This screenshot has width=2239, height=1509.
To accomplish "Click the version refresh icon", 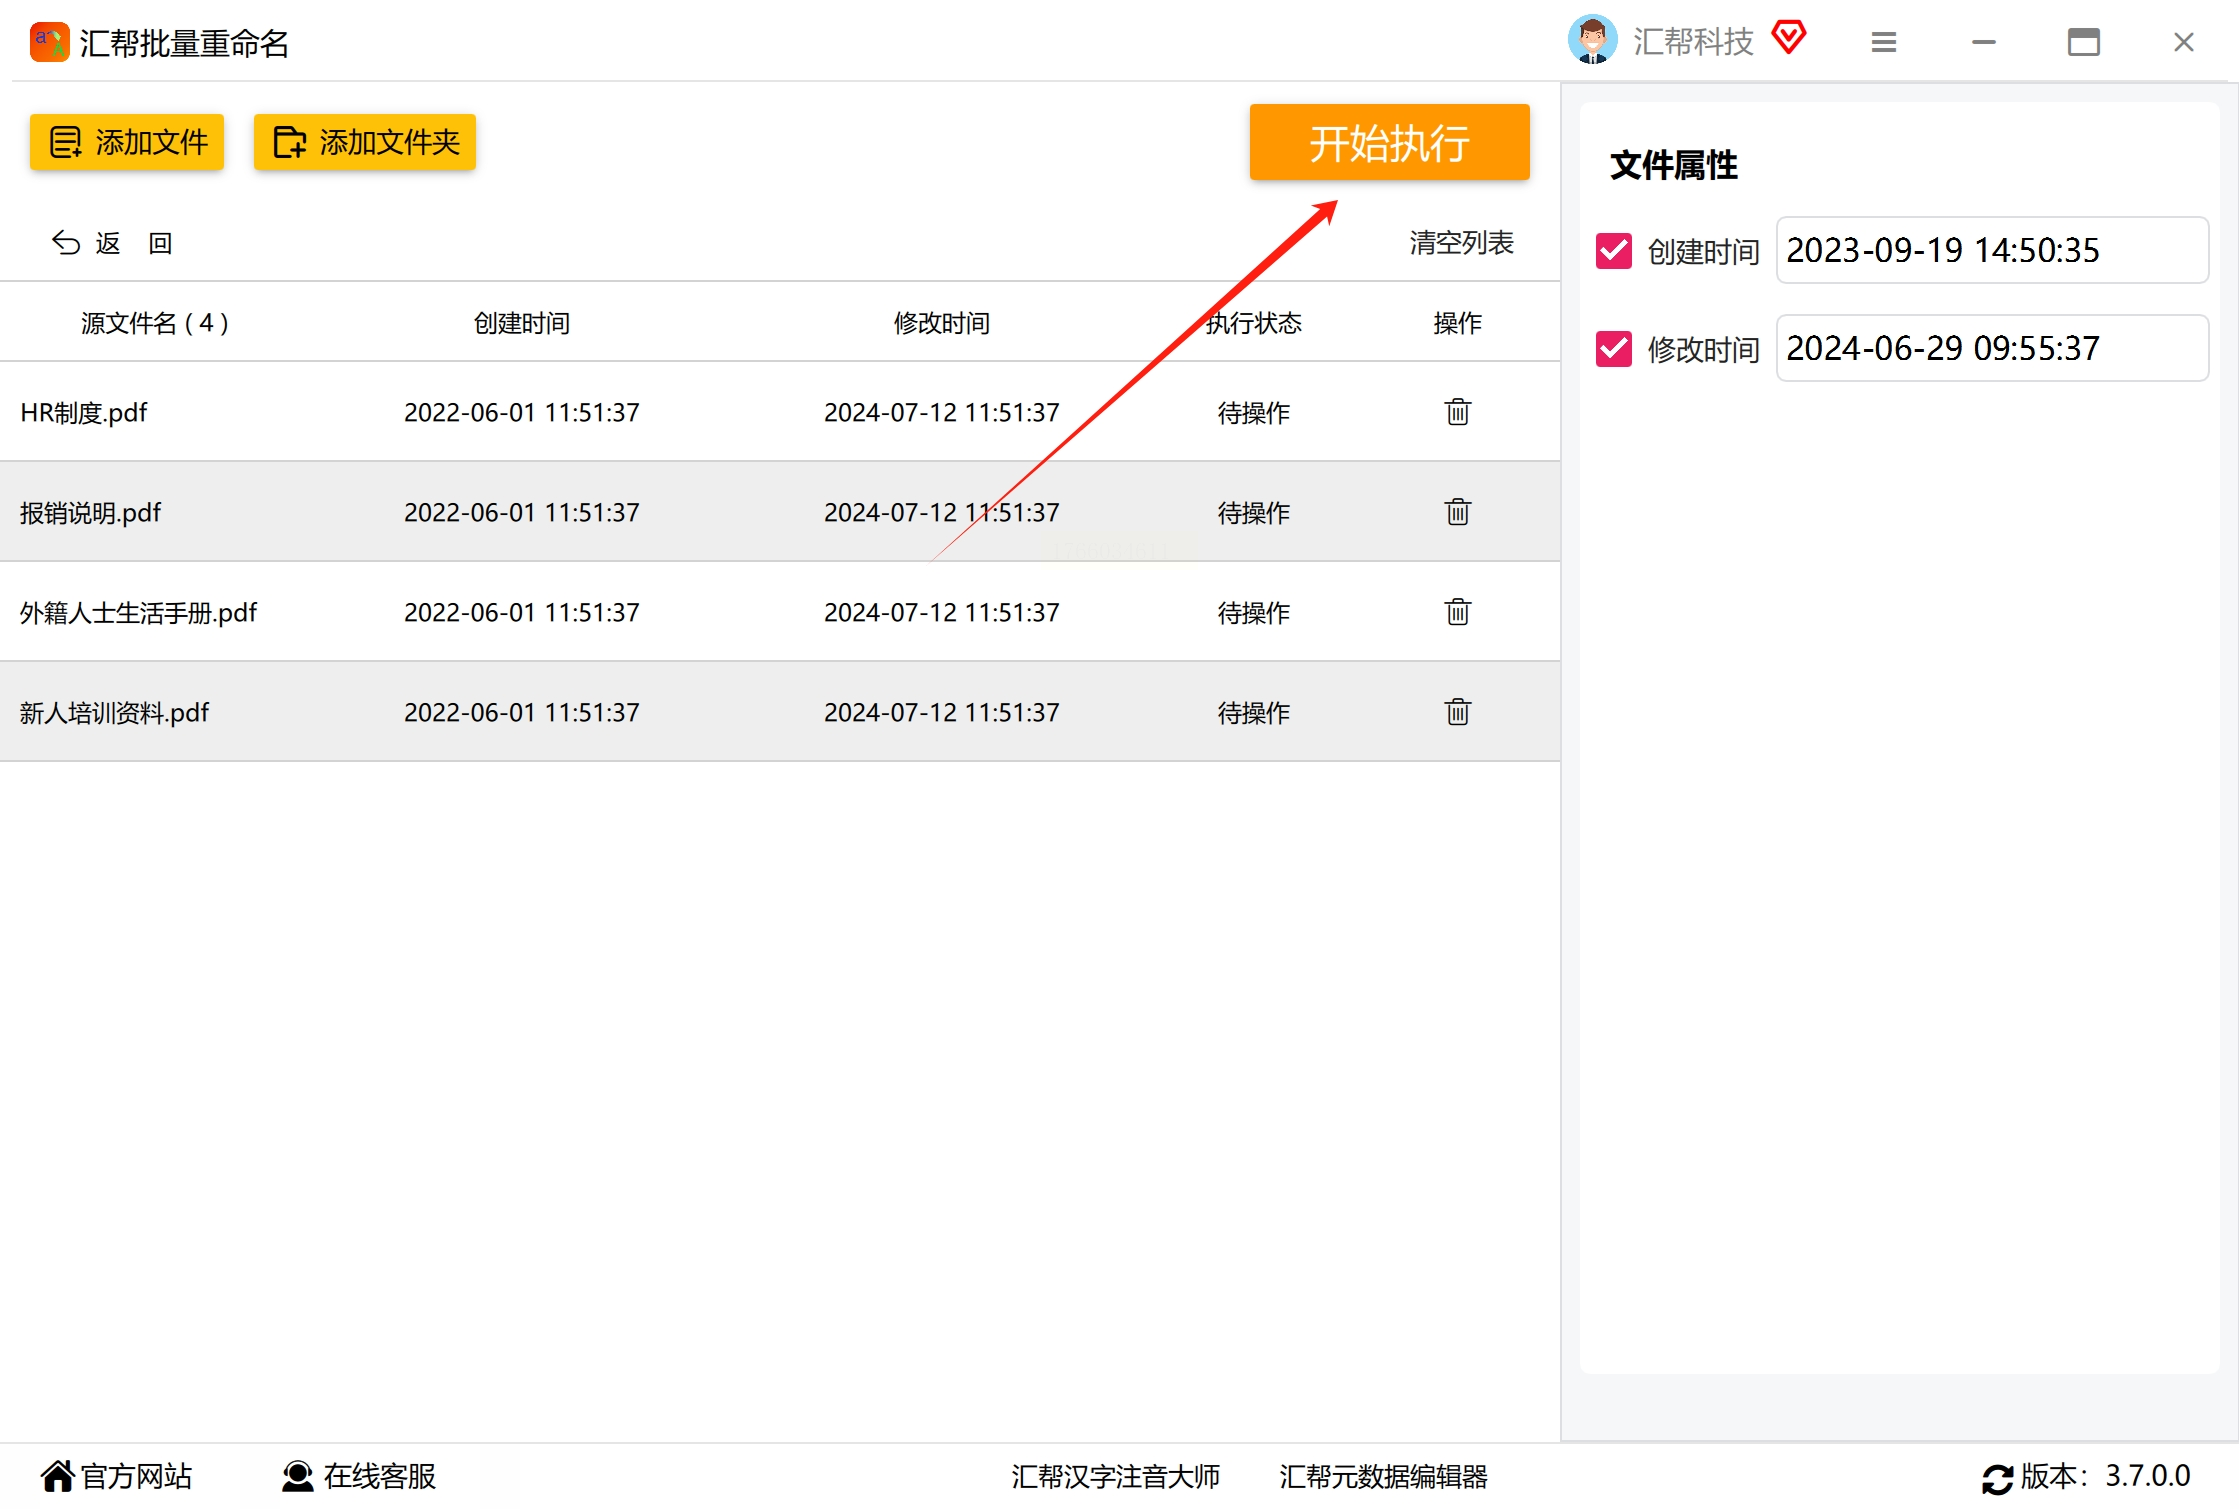I will coord(1997,1478).
